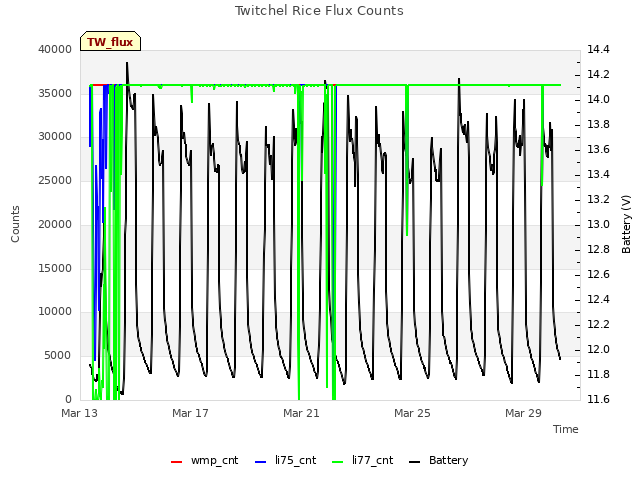
Task: Click the 12.0 battery axis label
Action: click(x=598, y=349)
